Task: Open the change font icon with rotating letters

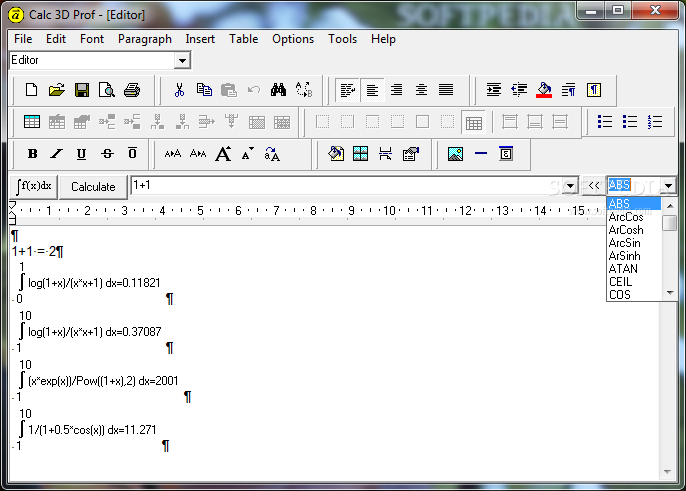Action: click(x=272, y=154)
